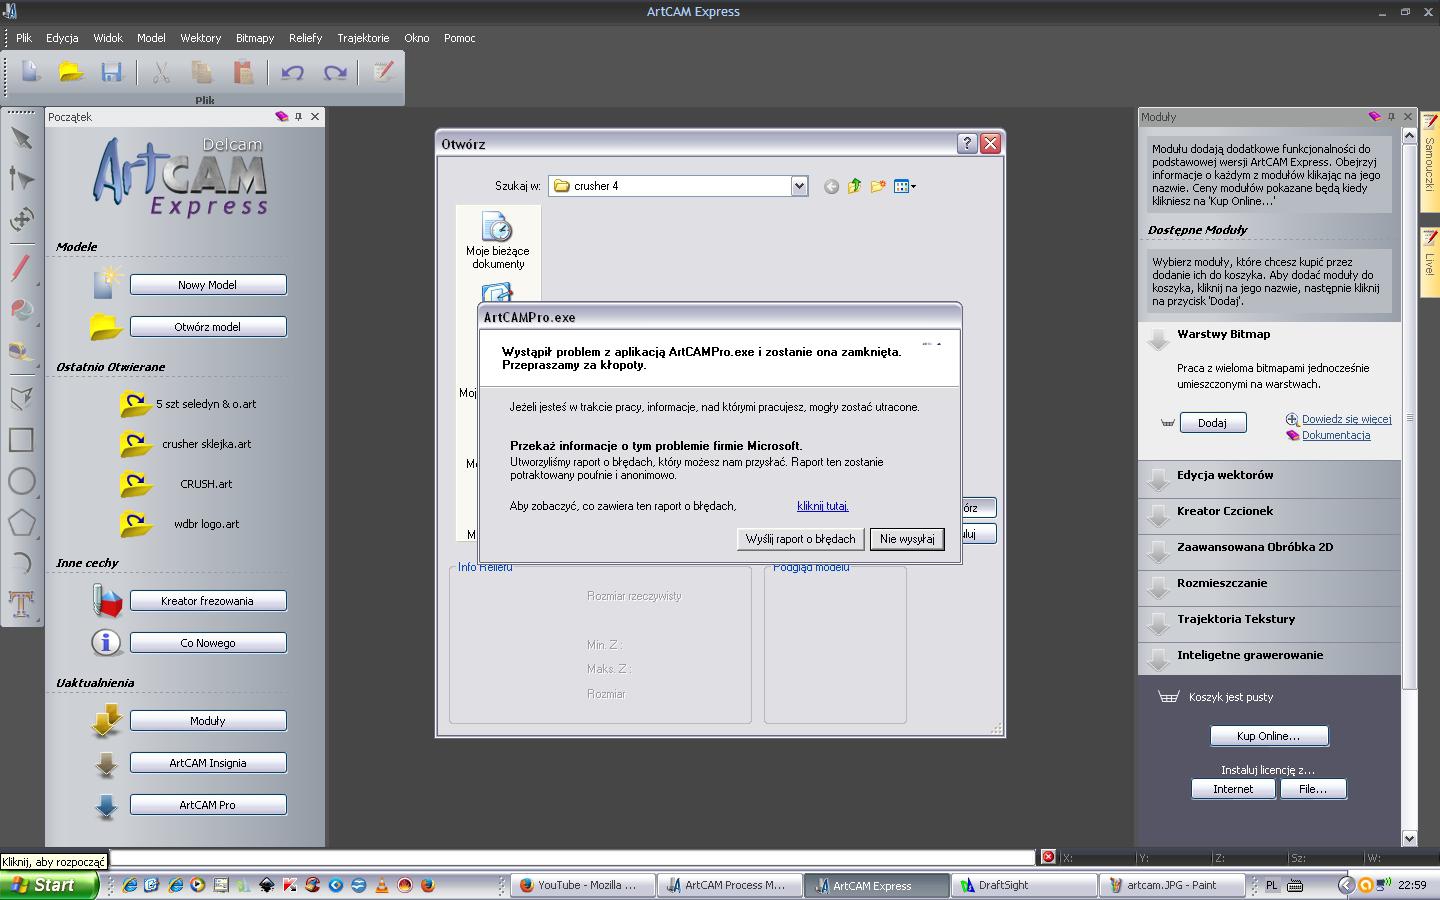Cut selection with the scissors toolbar icon
This screenshot has height=900, width=1440.
[161, 71]
